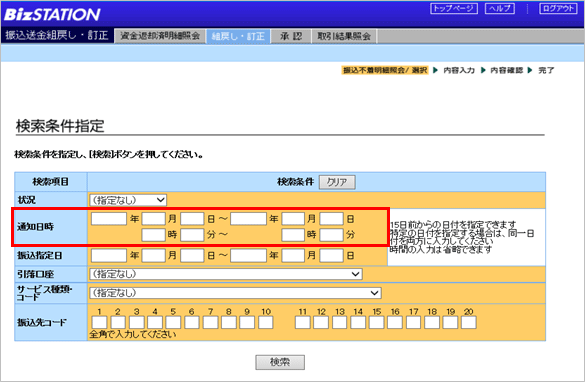The width and height of the screenshot is (585, 382).
Task: Focus 通知日時 start minute field
Action: click(192, 235)
